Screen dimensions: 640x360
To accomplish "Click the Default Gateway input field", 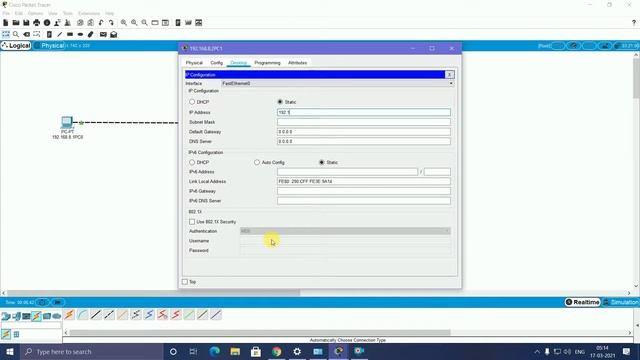I will pos(364,132).
